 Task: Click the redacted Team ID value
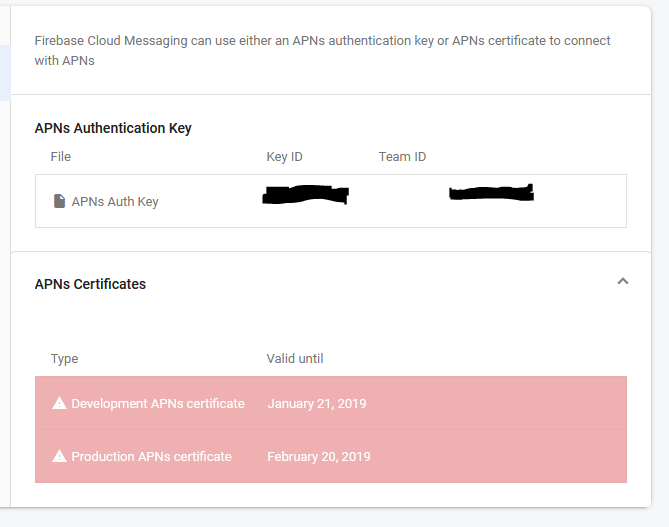[x=490, y=193]
